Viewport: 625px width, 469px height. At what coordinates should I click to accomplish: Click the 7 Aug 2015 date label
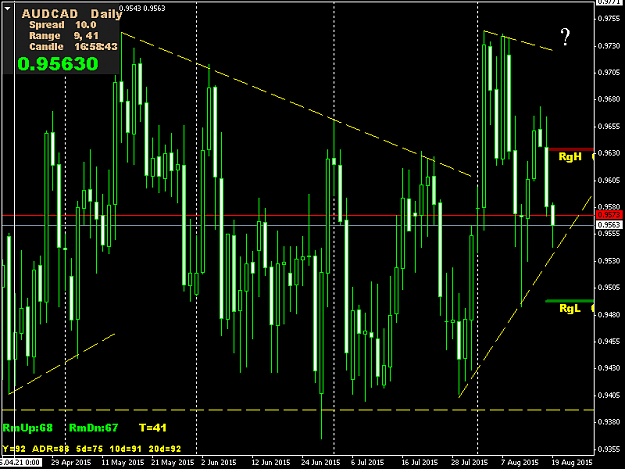coord(520,463)
